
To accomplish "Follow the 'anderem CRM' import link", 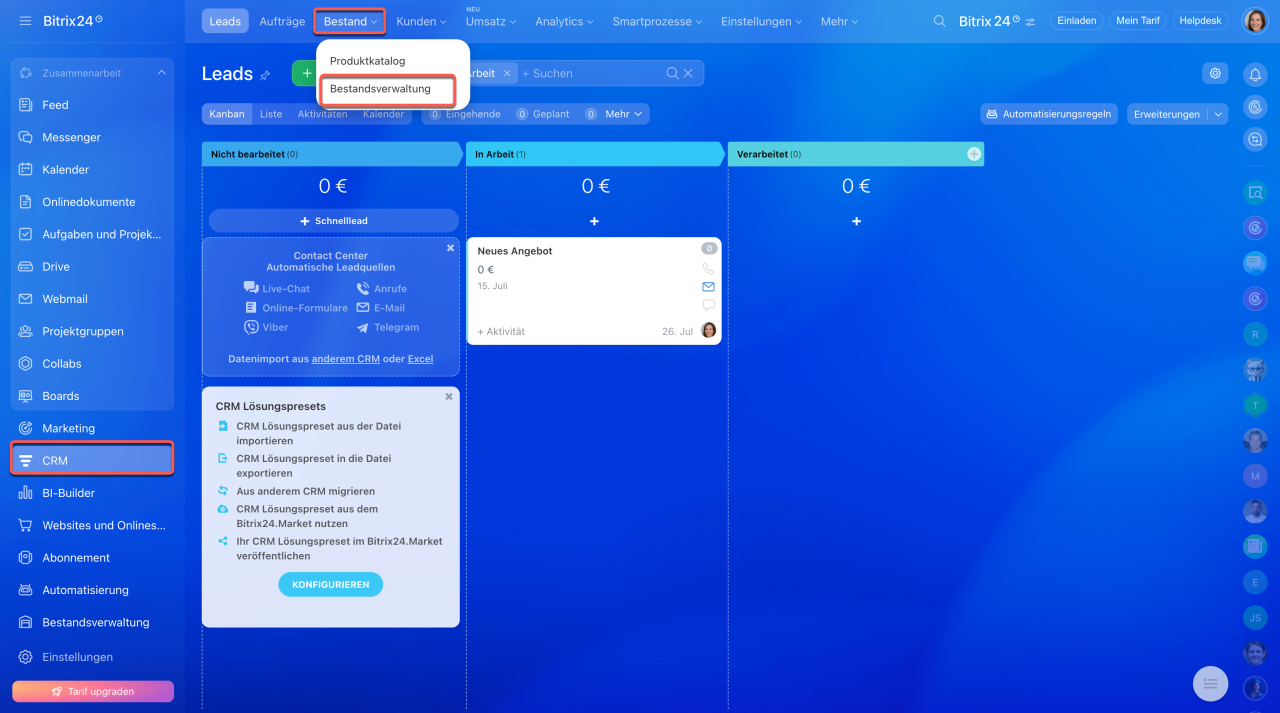I will pos(346,358).
